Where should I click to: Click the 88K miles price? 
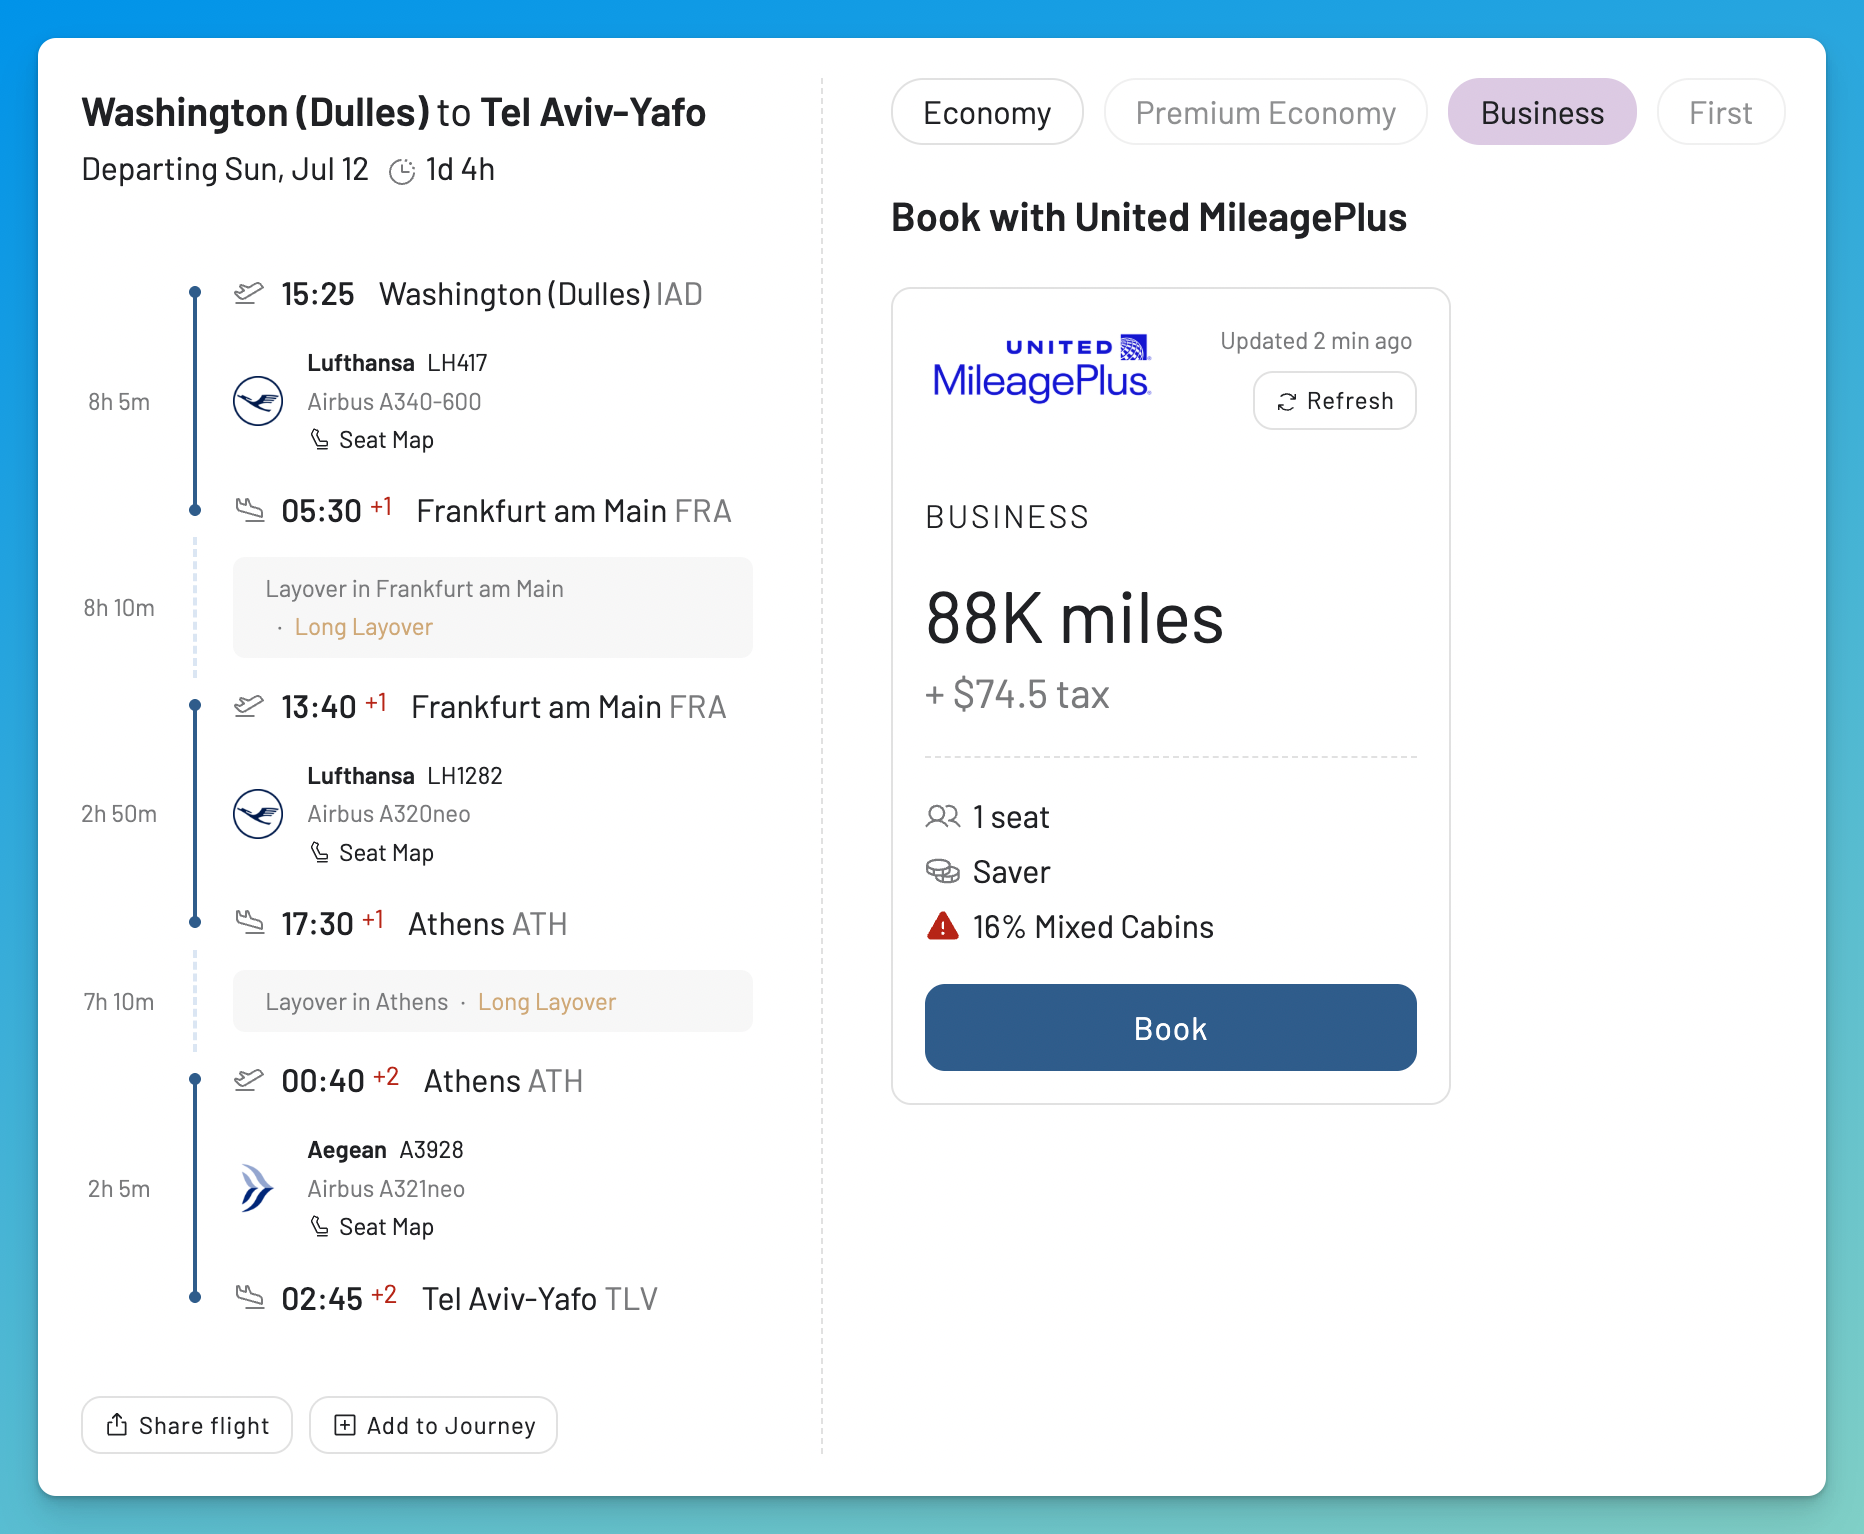(1075, 619)
